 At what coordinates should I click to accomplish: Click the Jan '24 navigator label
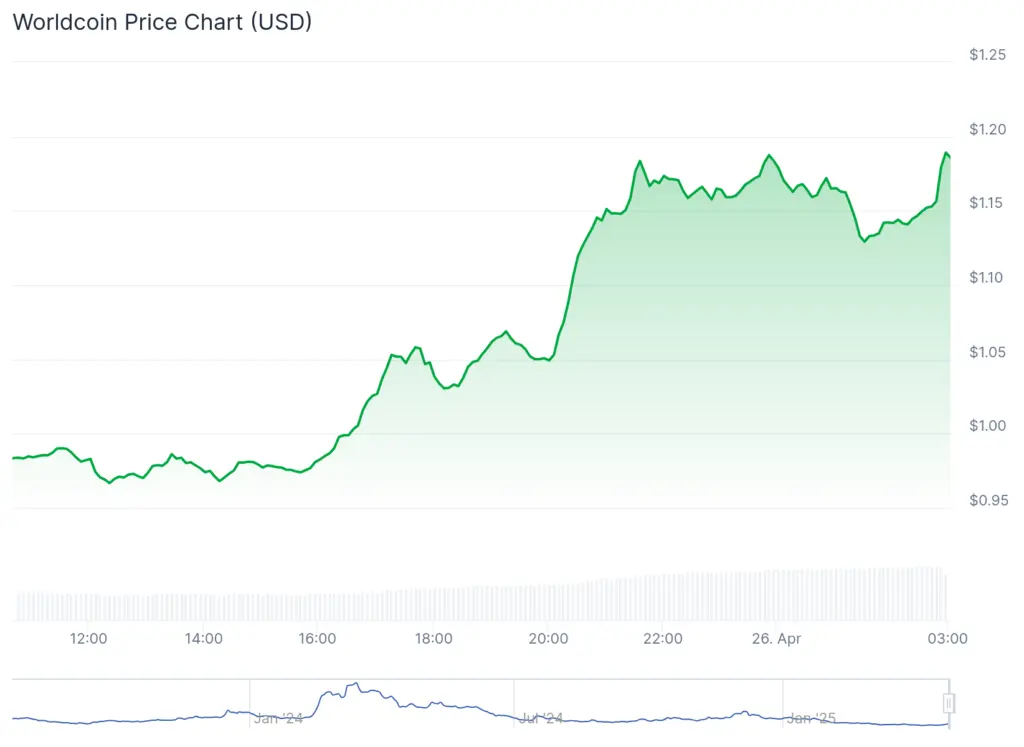(278, 718)
